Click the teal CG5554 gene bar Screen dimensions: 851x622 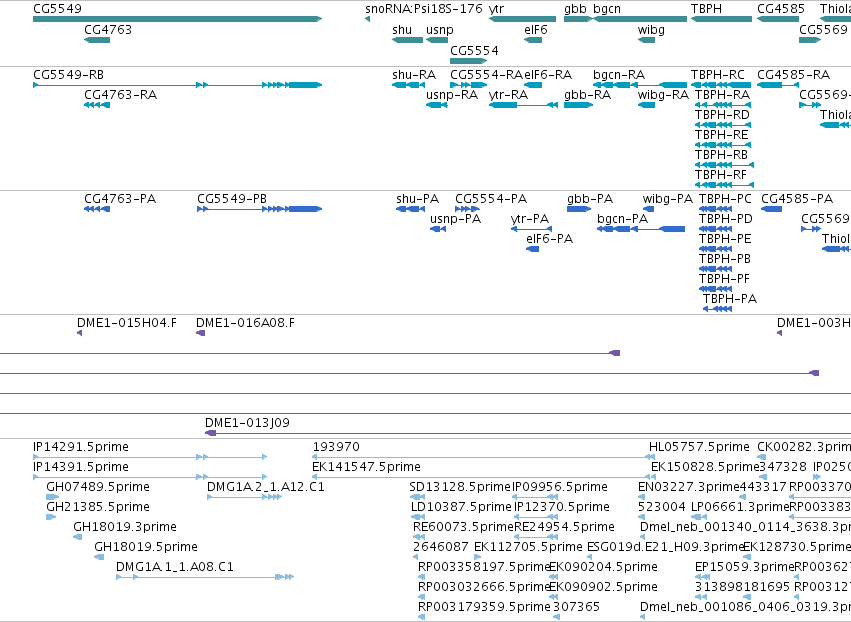click(x=468, y=61)
